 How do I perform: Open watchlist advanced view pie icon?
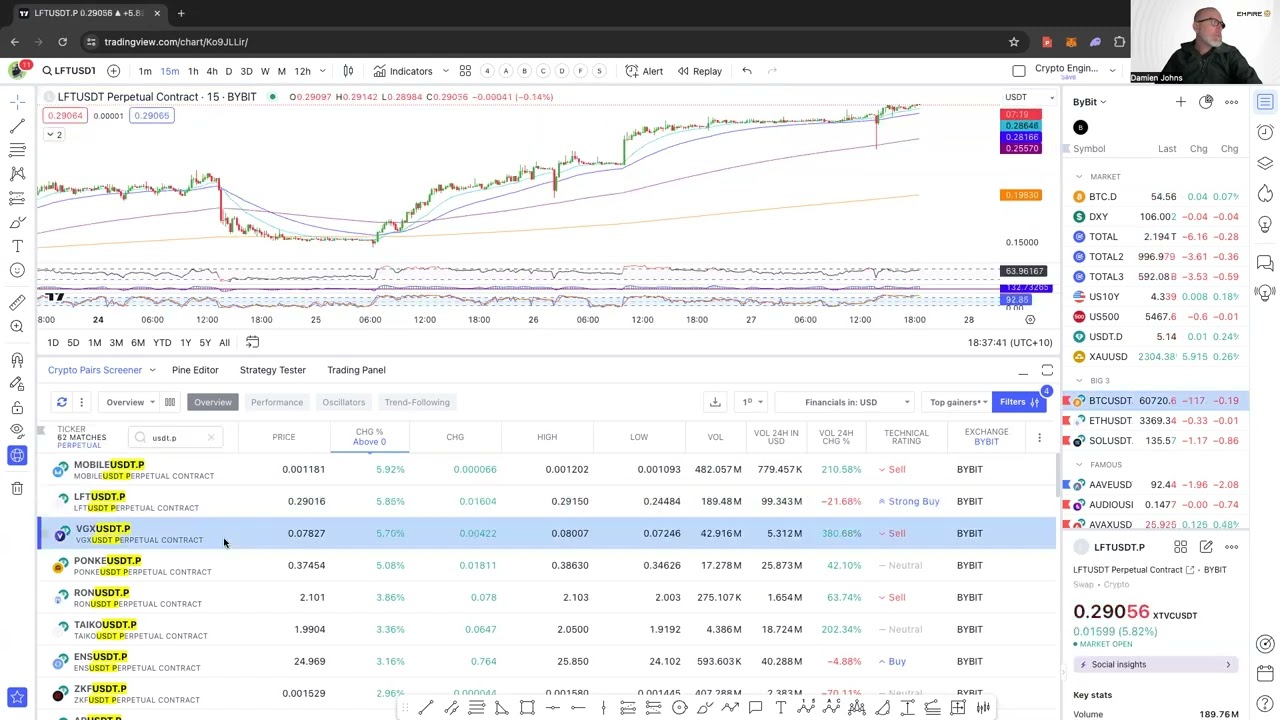(x=1206, y=102)
